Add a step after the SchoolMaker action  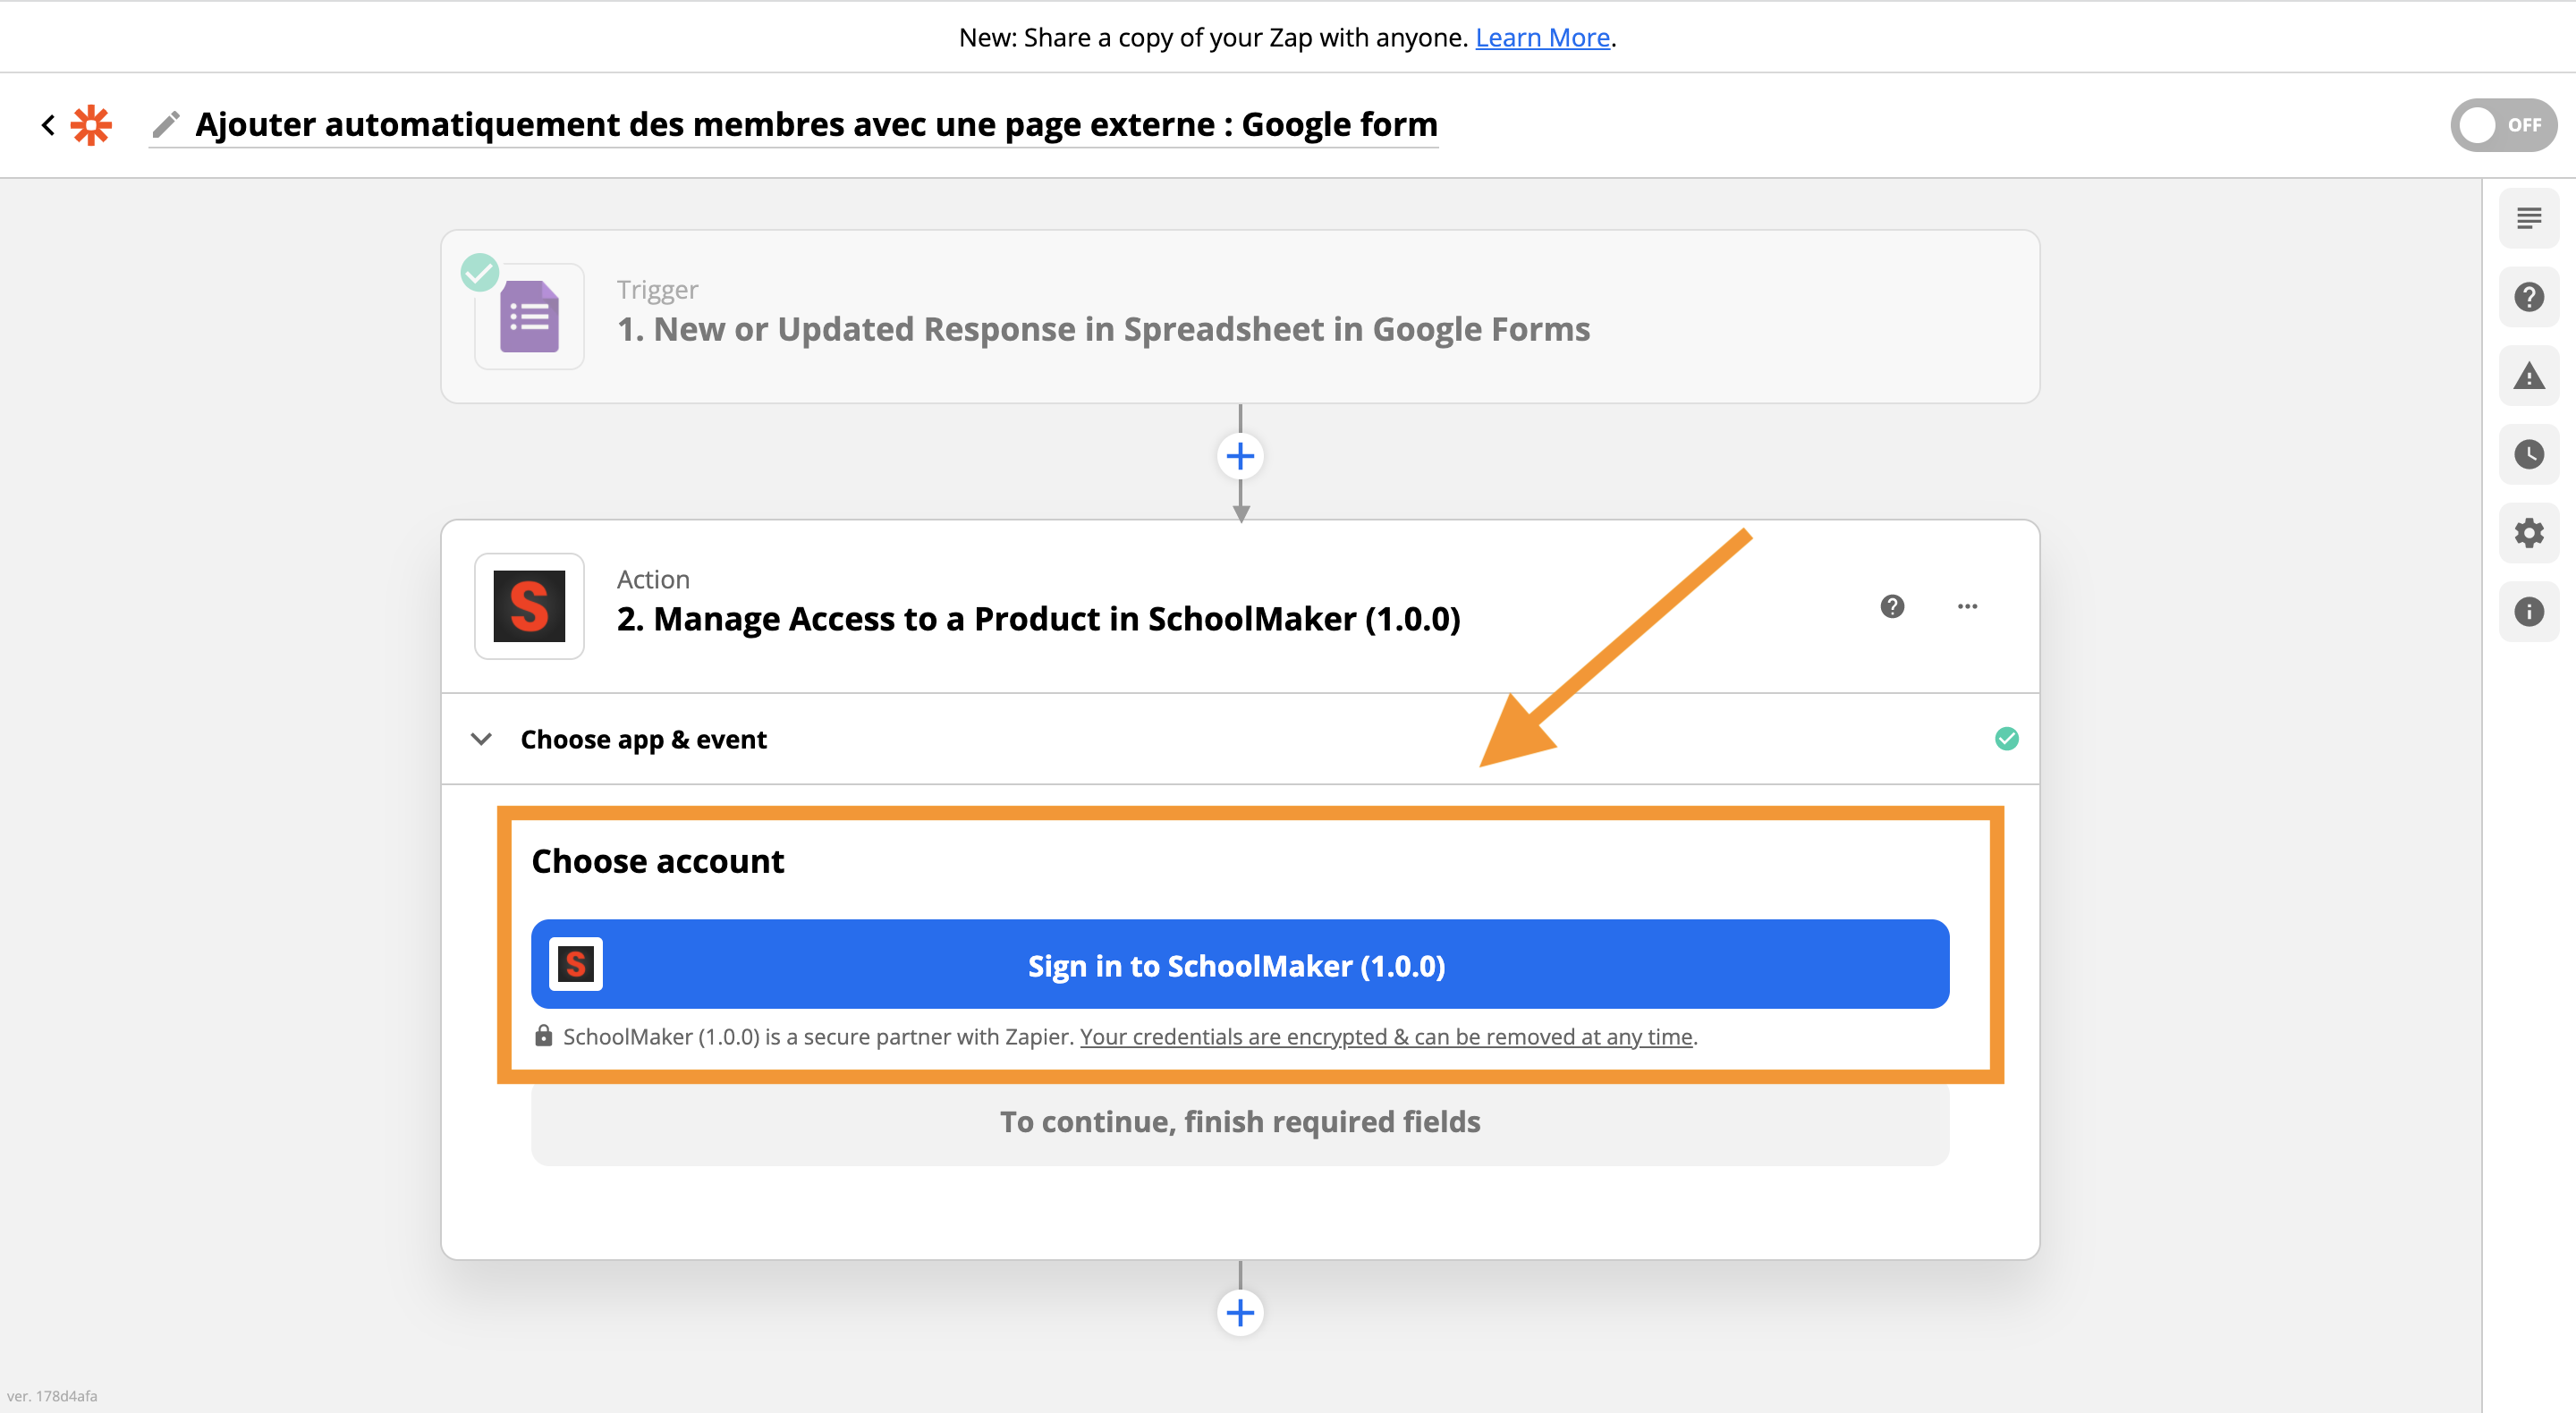pyautogui.click(x=1239, y=1312)
